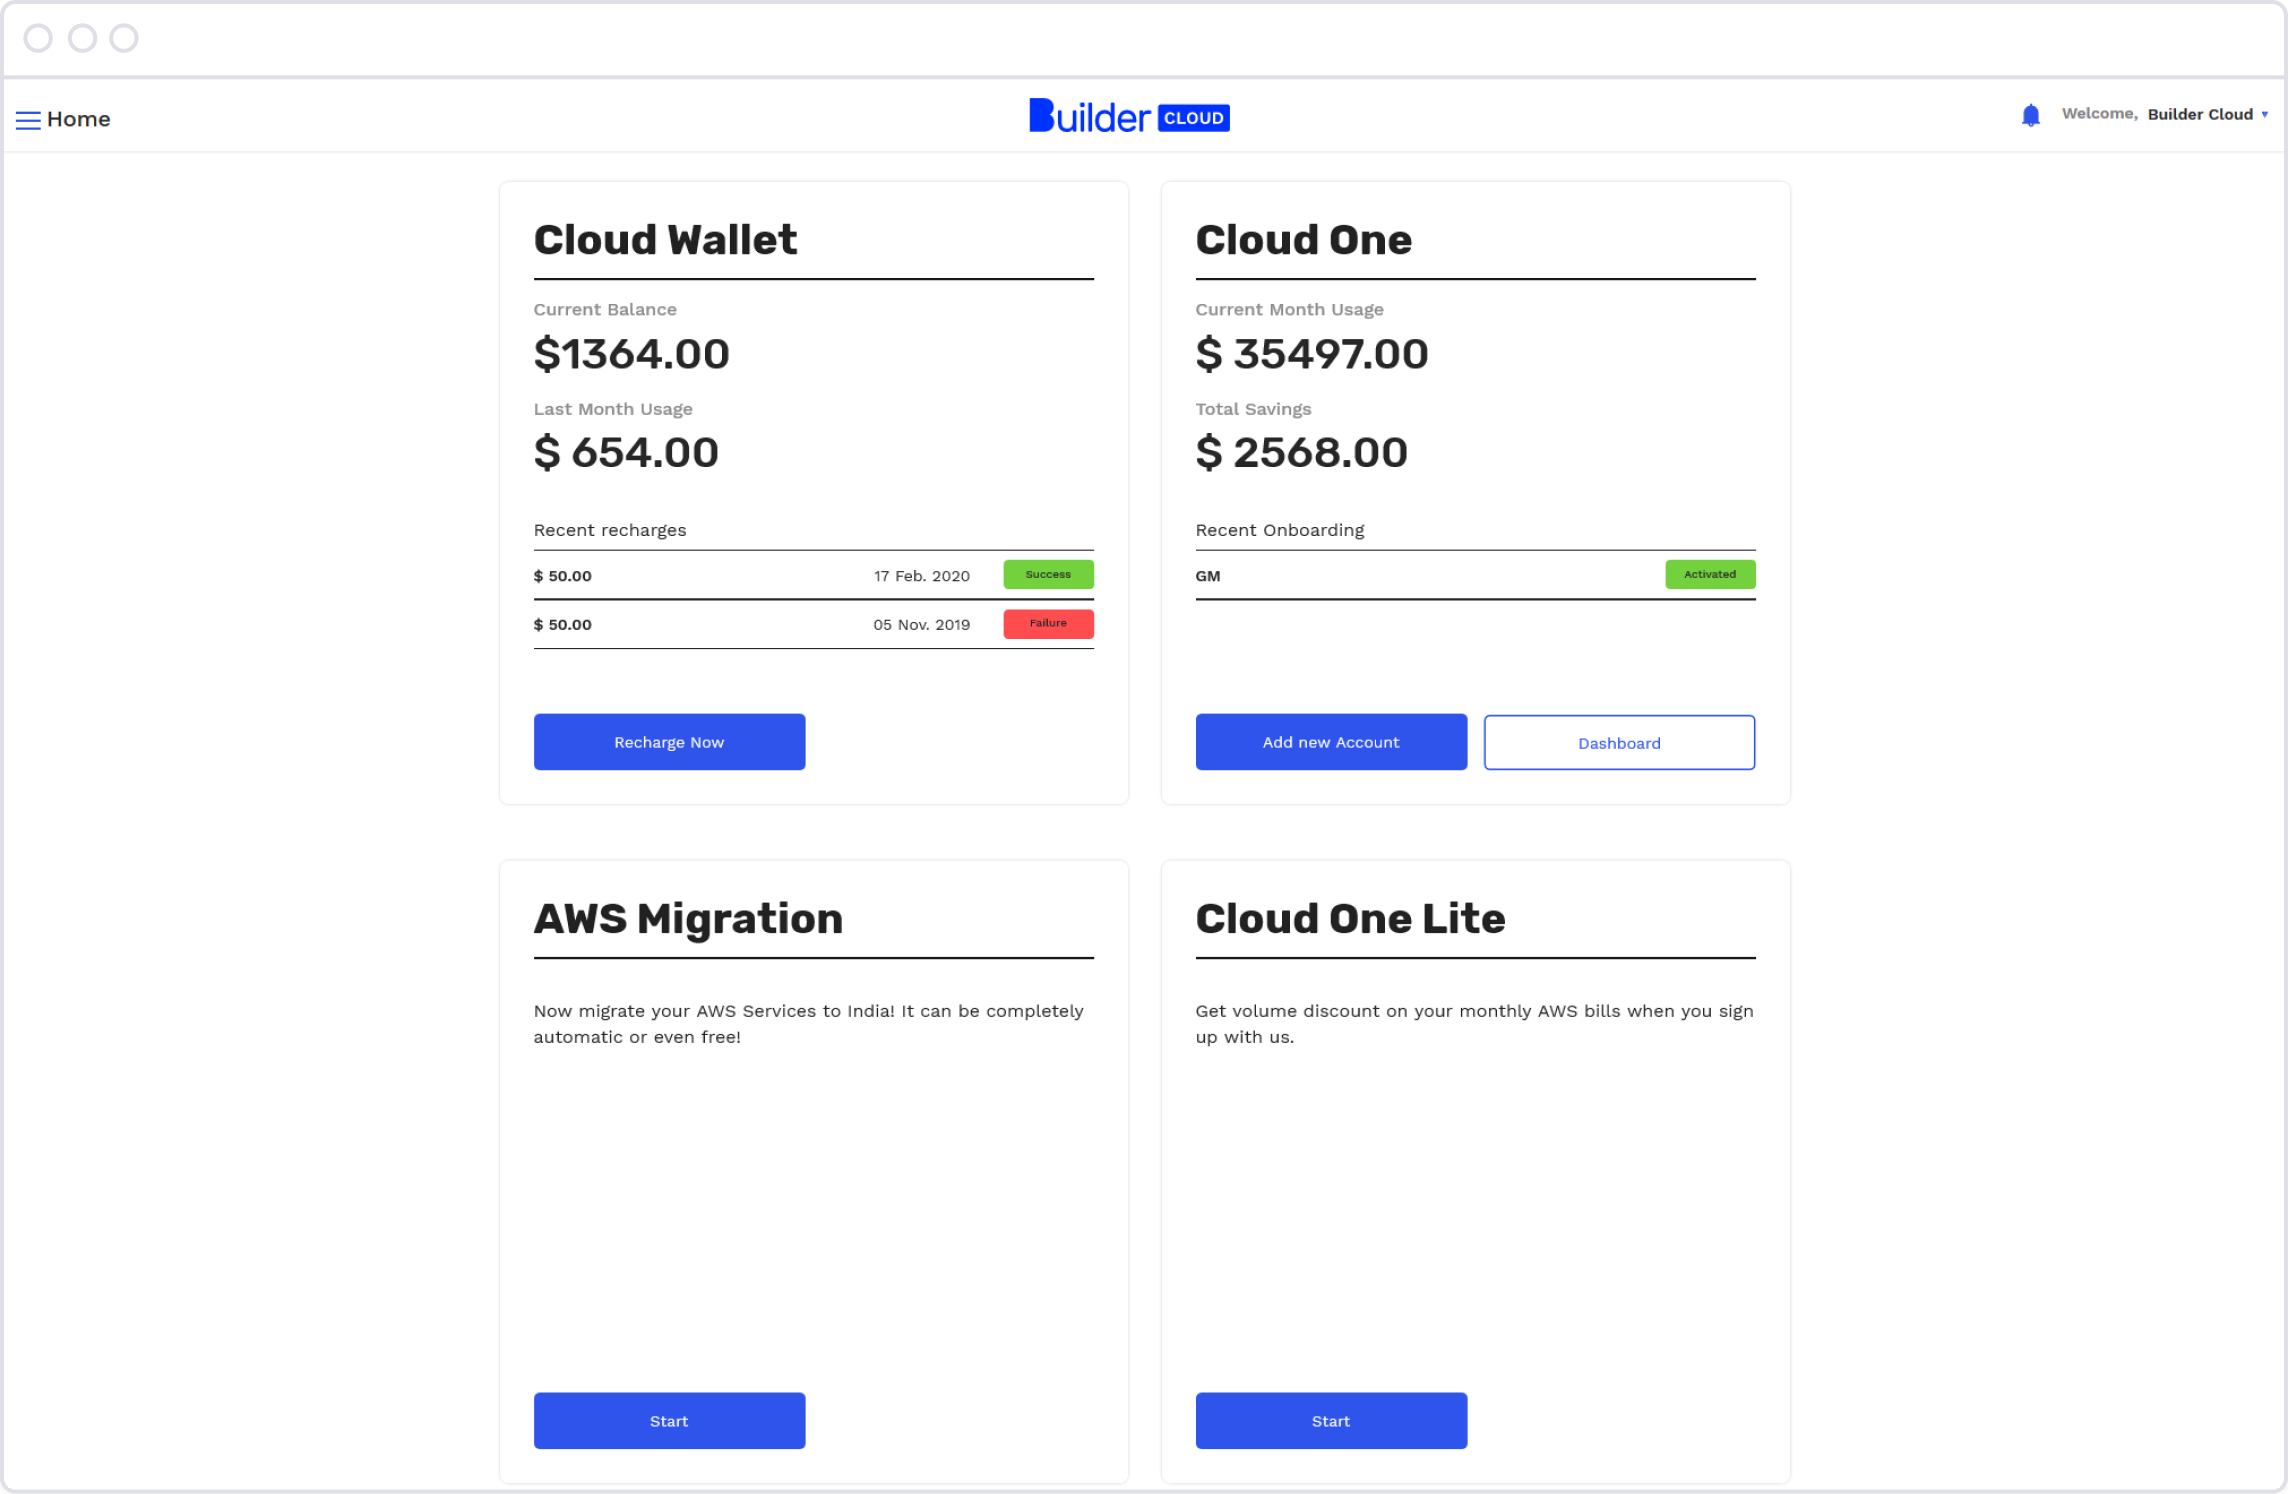Click the migrate your AWS Services description
Viewport: 2288px width, 1494px height.
tap(808, 1024)
